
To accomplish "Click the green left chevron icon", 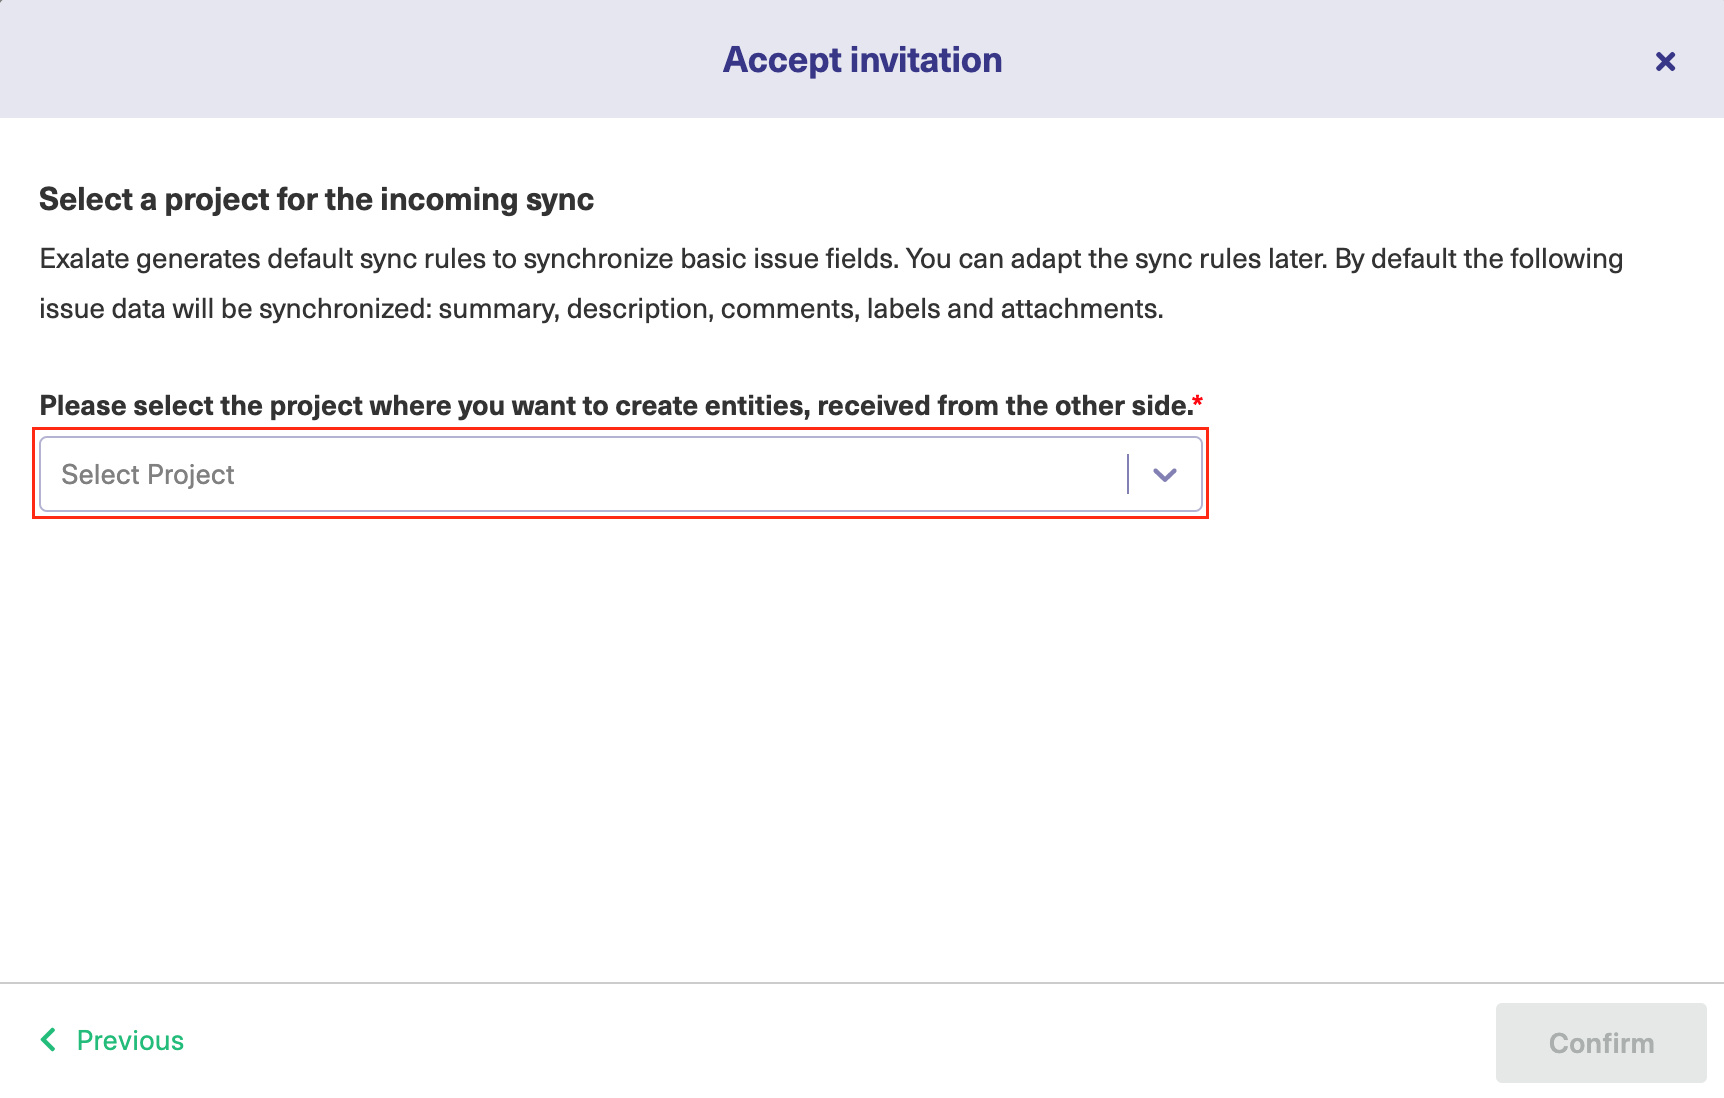I will pyautogui.click(x=48, y=1040).
